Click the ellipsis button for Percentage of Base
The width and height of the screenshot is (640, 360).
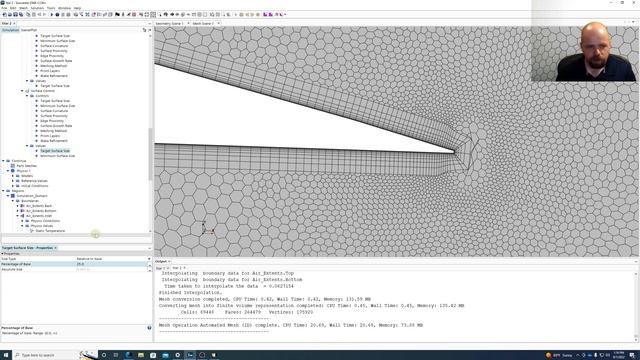pyautogui.click(x=149, y=264)
